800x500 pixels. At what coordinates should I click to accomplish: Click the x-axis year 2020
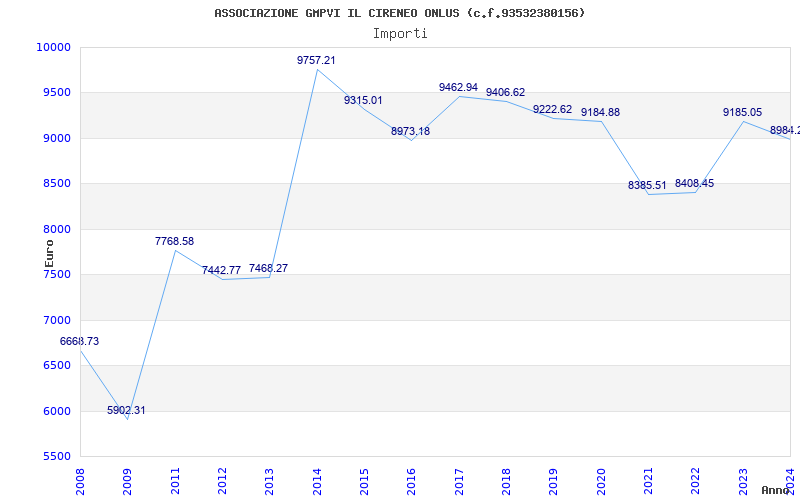pos(601,482)
